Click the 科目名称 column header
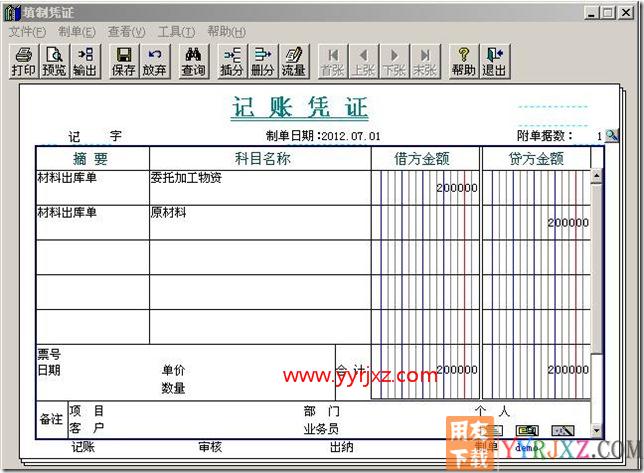 pos(262,158)
